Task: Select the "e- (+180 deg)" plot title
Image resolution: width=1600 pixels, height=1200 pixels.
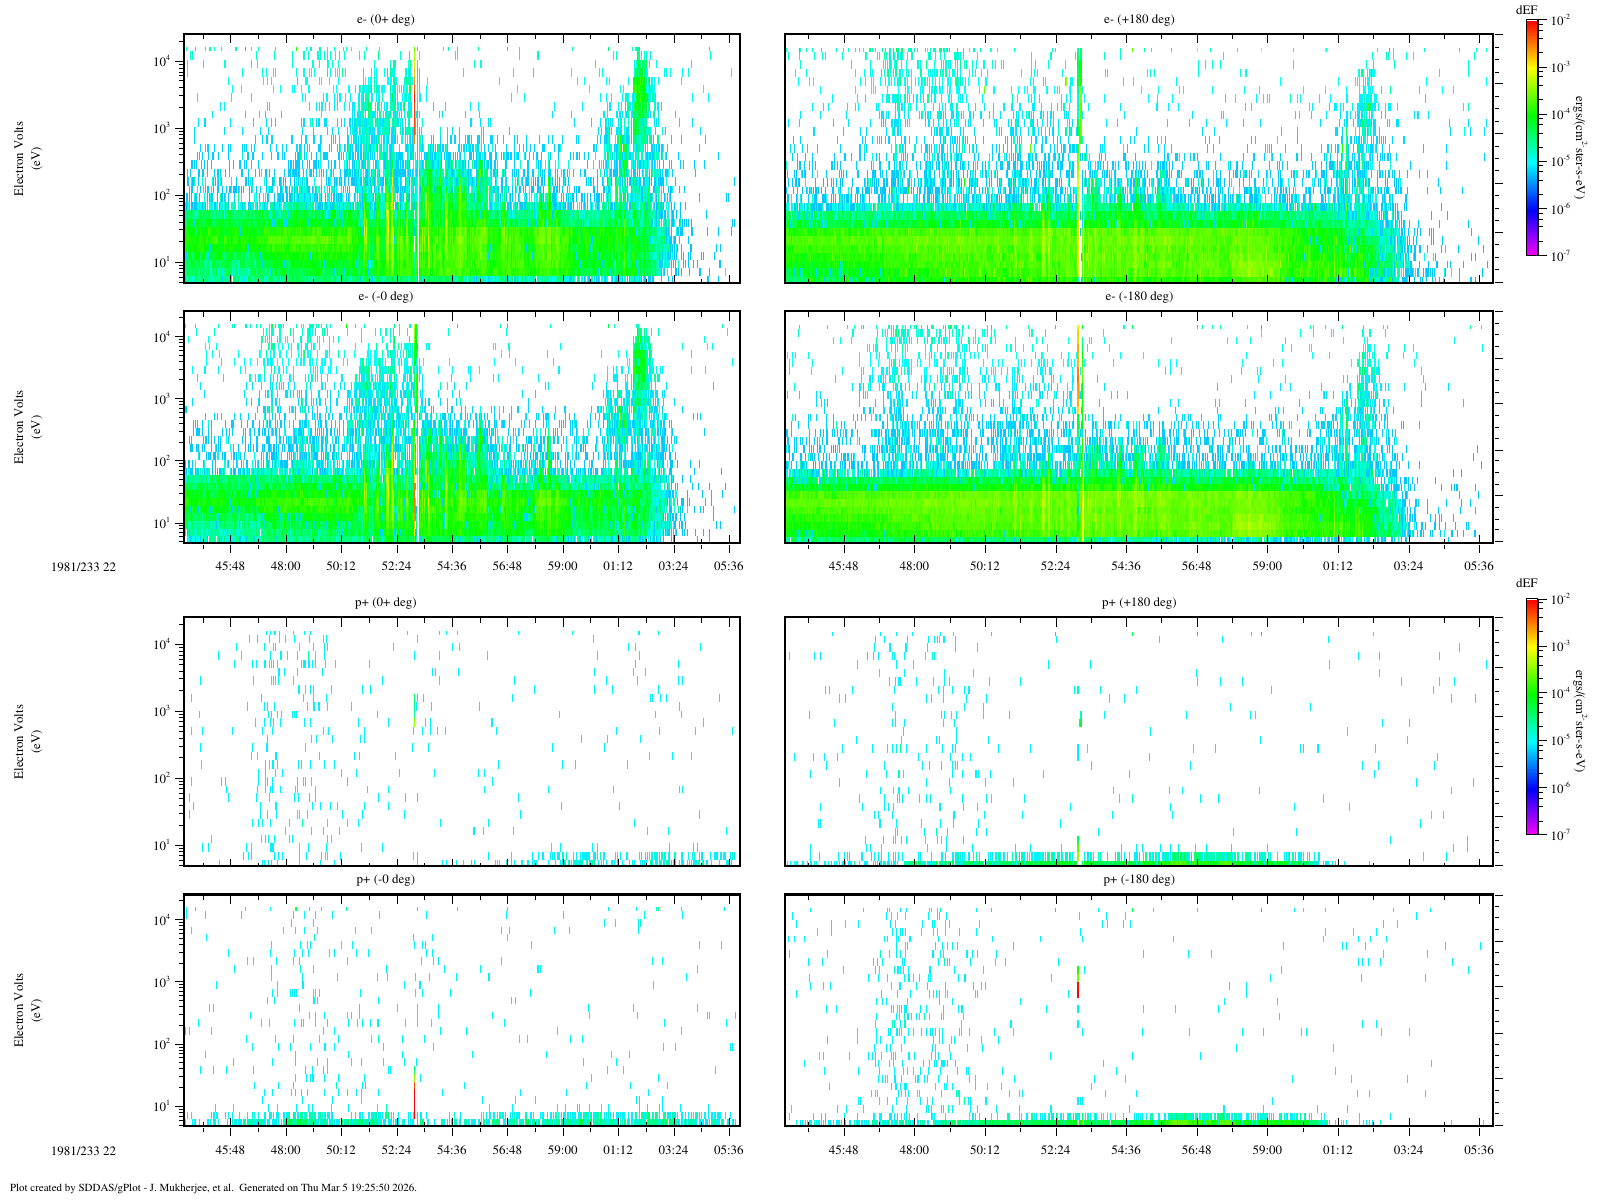Action: pyautogui.click(x=1138, y=19)
